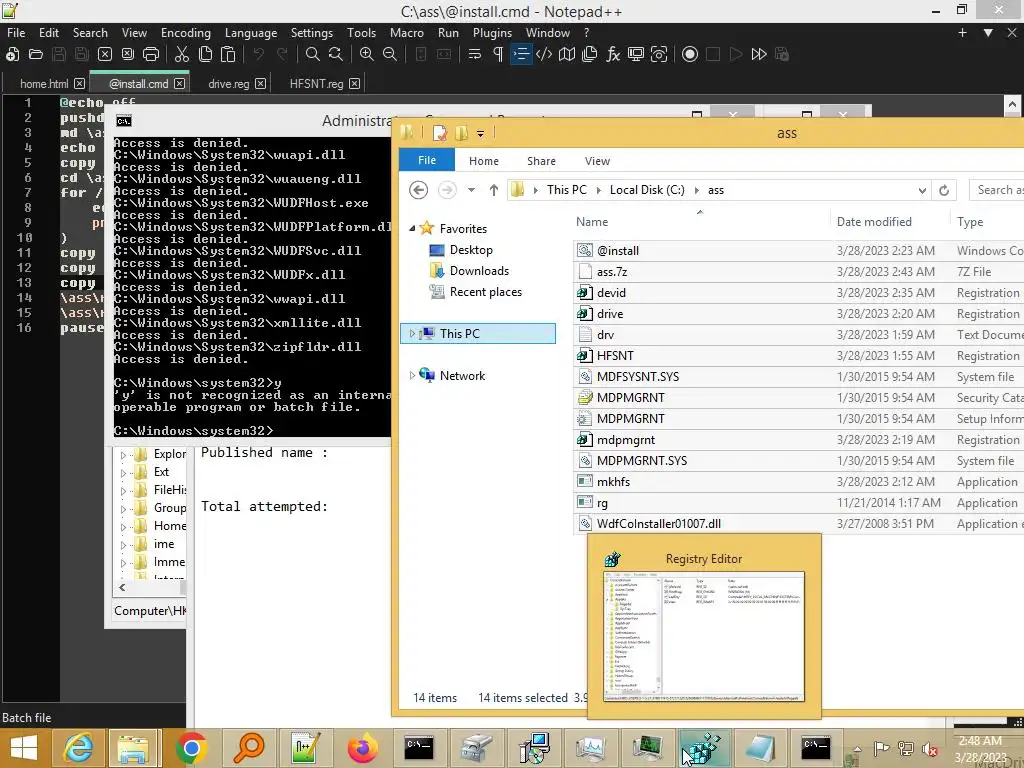Open Explorer View ribbon tab
The width and height of the screenshot is (1024, 768).
597,161
